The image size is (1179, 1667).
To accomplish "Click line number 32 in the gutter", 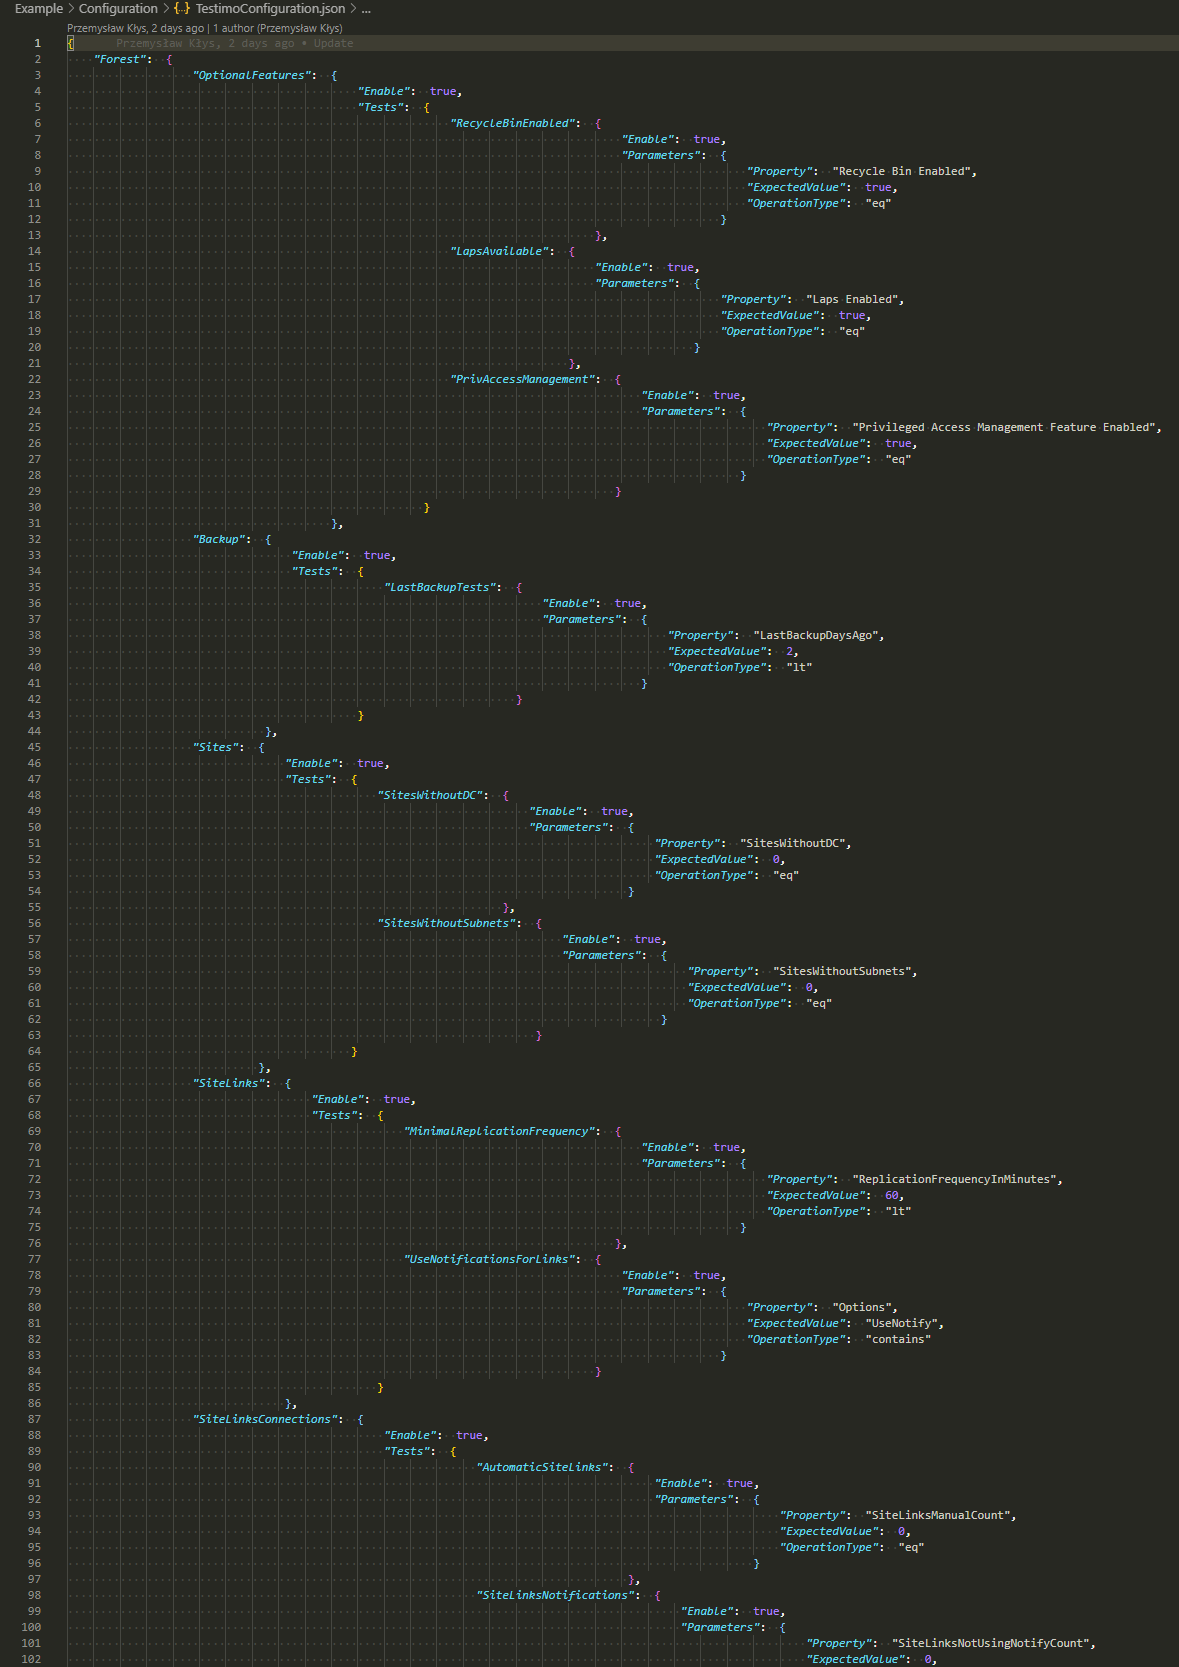I will coord(35,539).
